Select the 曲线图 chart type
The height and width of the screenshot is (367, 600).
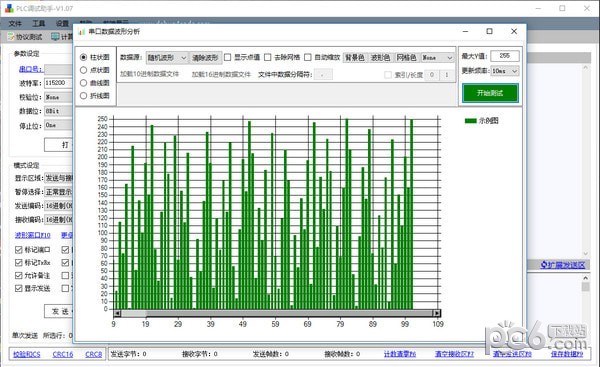[x=83, y=83]
